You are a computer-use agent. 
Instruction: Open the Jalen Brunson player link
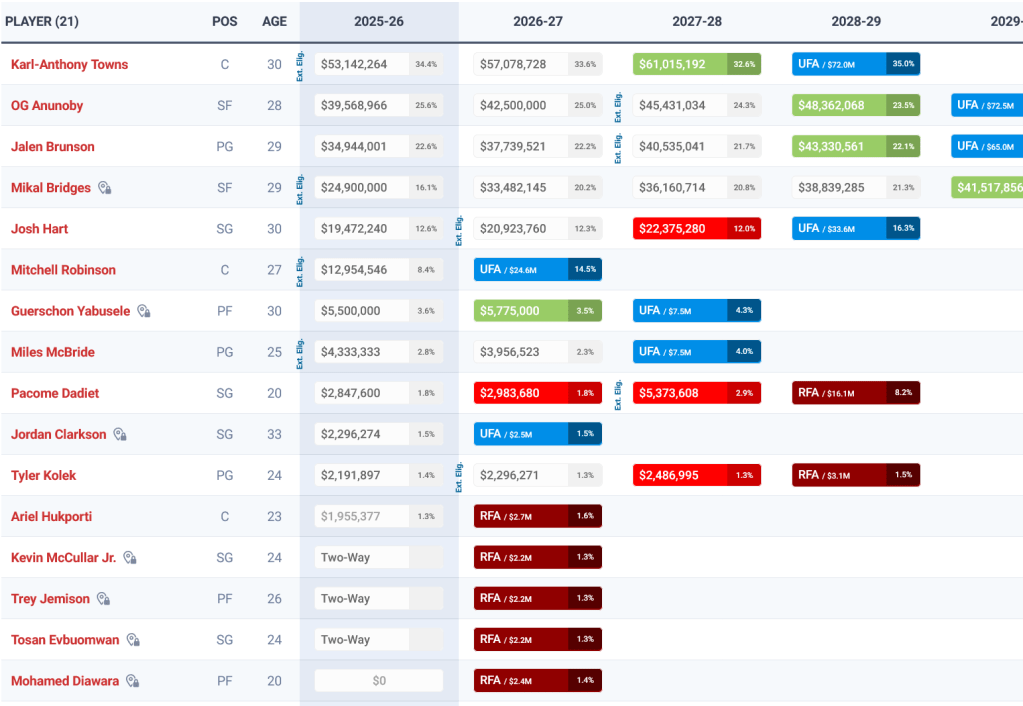point(53,147)
